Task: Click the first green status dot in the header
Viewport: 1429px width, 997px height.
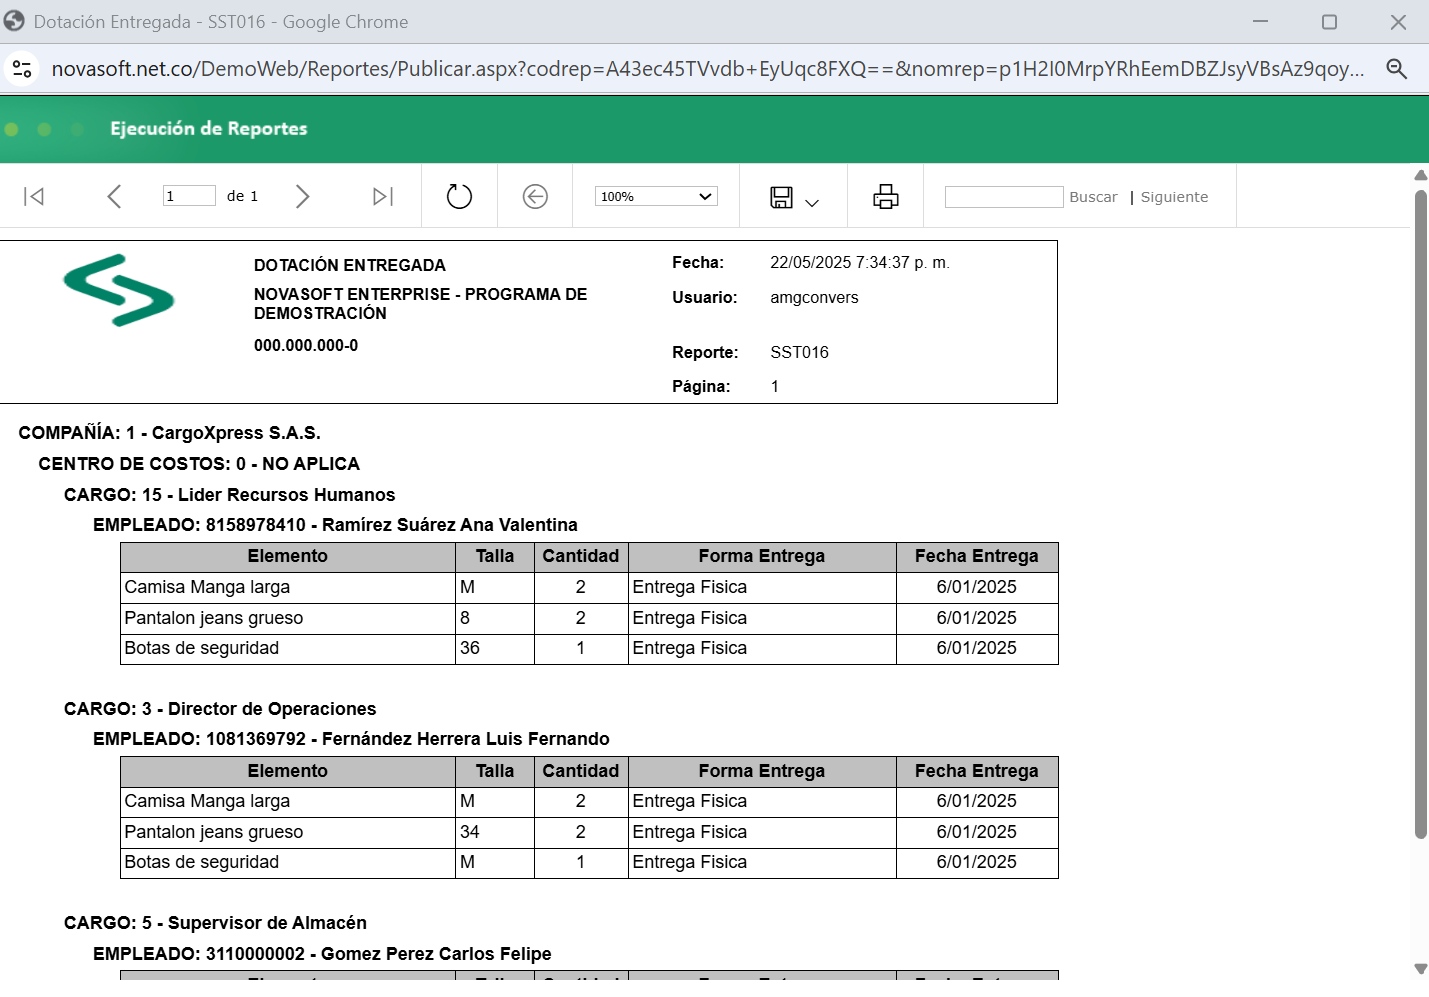Action: click(11, 128)
